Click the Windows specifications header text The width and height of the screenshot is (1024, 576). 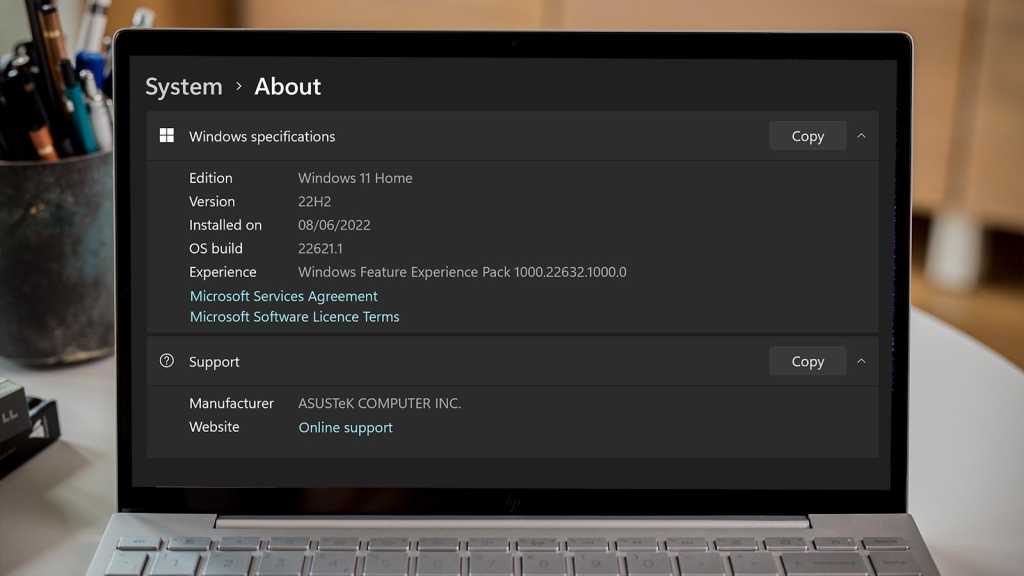point(262,136)
